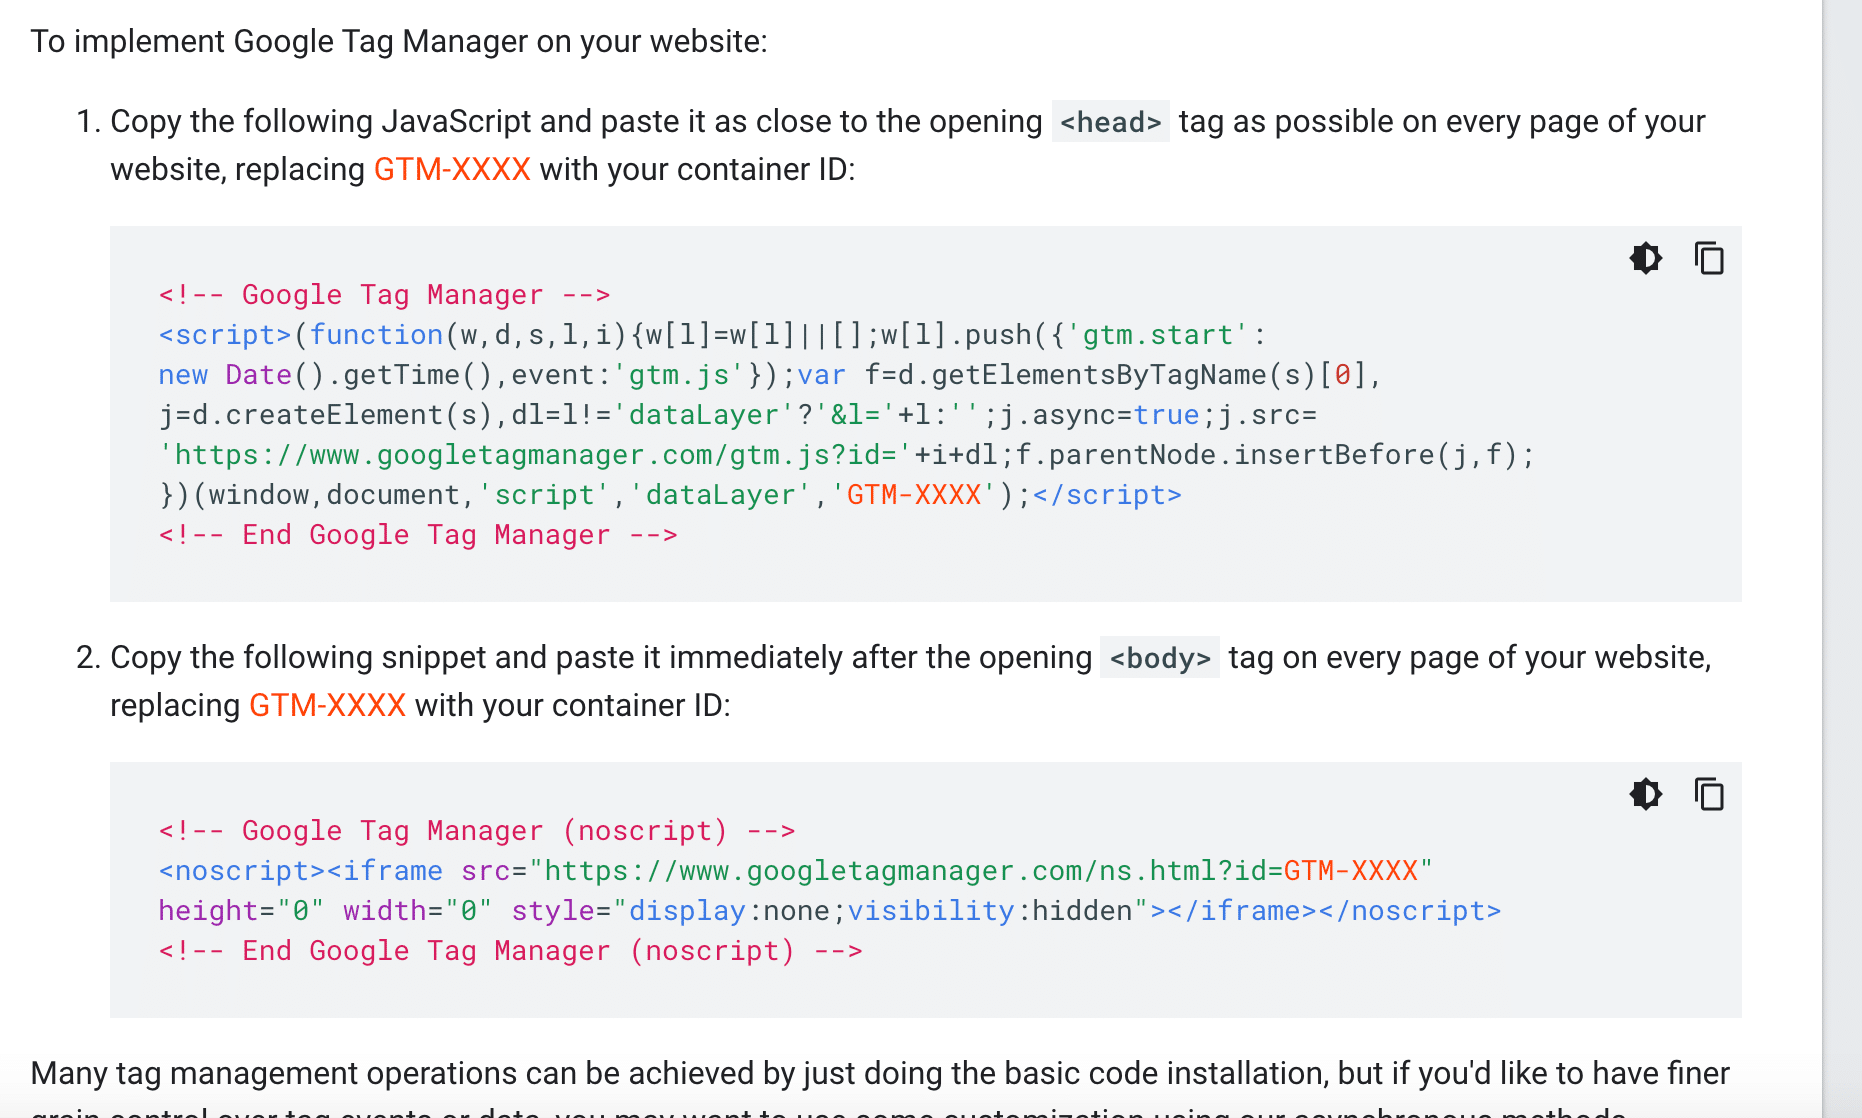Click the 'Google Tag Manager (noscript) -->' opening comment
The height and width of the screenshot is (1118, 1862).
pos(477,831)
